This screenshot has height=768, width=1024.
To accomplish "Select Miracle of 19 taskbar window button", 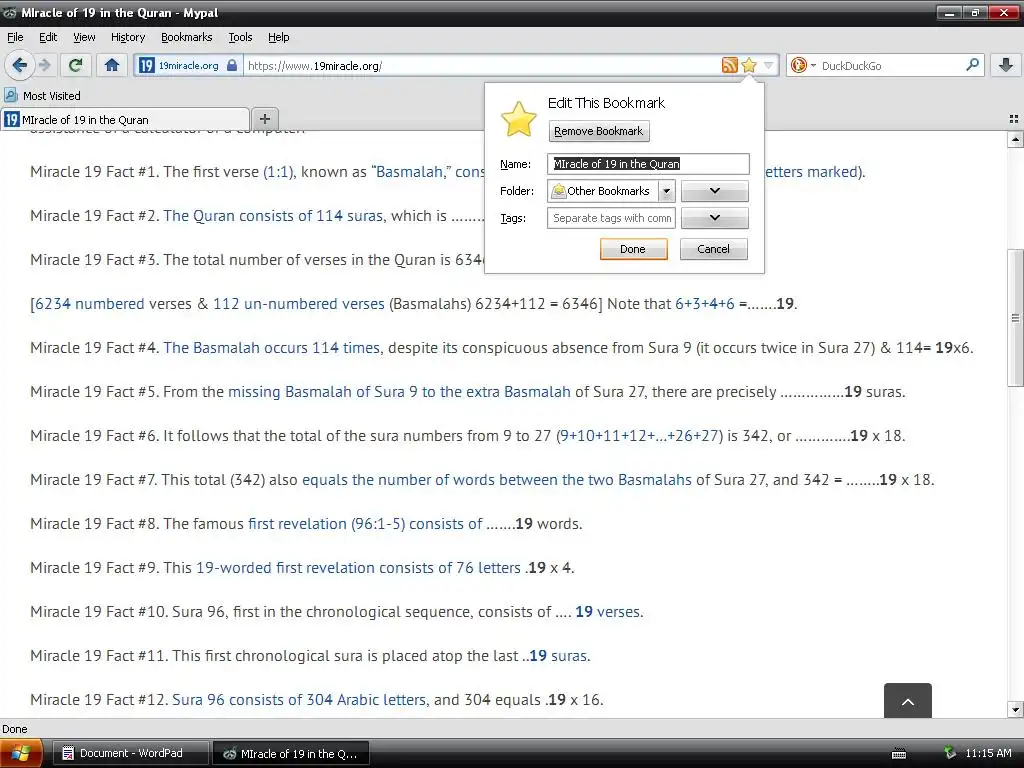I will tap(291, 753).
